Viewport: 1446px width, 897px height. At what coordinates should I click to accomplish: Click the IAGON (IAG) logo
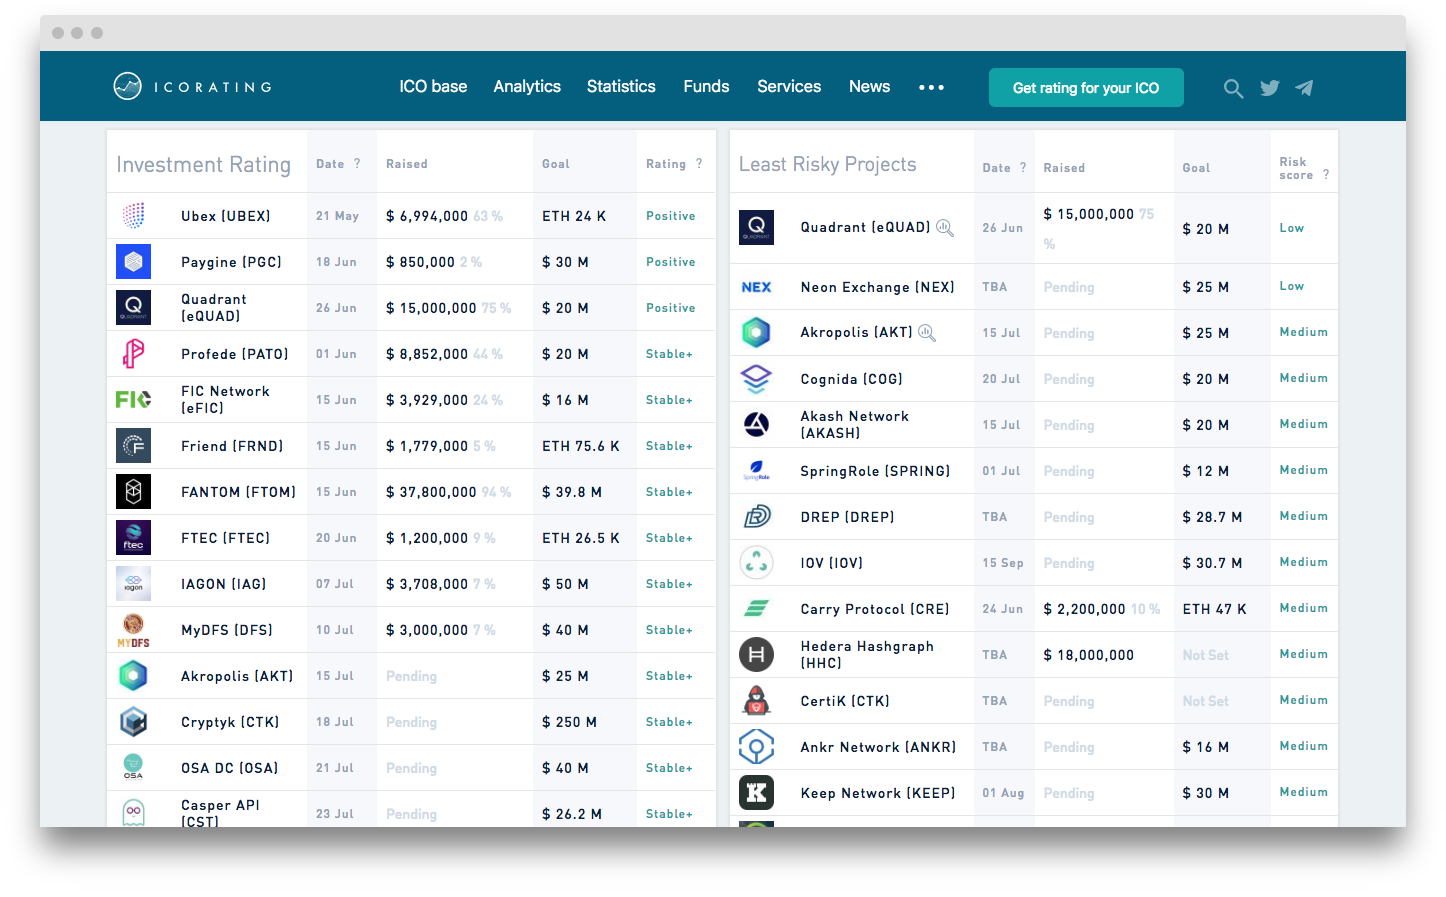pos(134,584)
